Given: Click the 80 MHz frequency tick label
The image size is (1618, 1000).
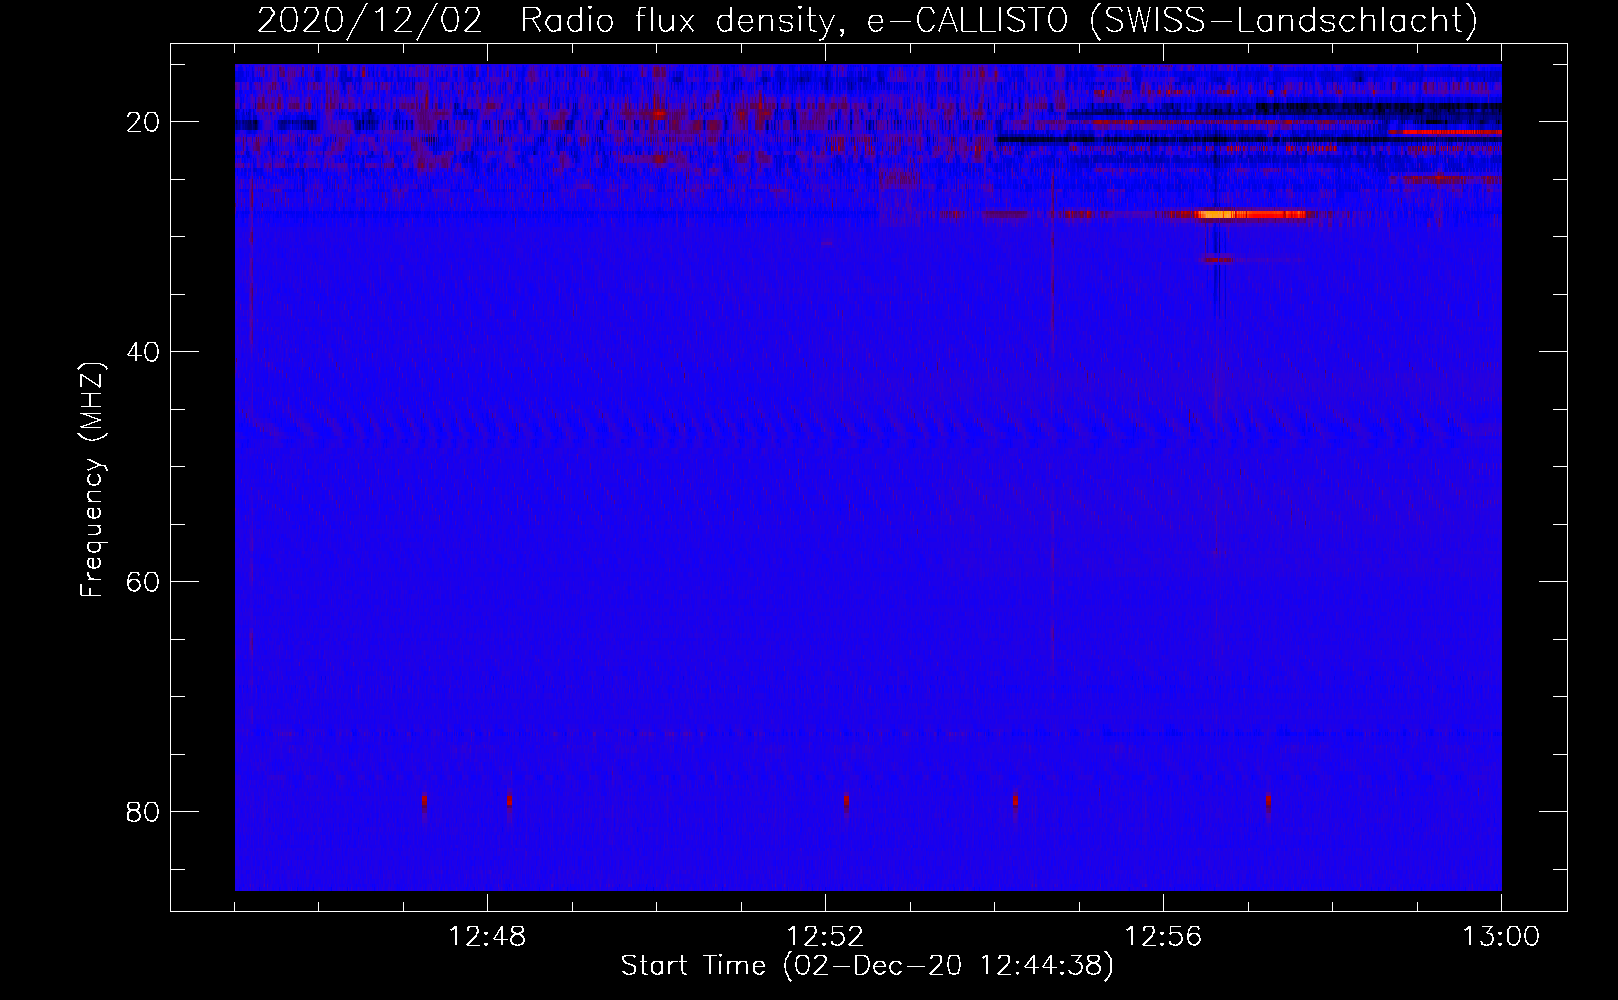Looking at the screenshot, I should click(142, 812).
